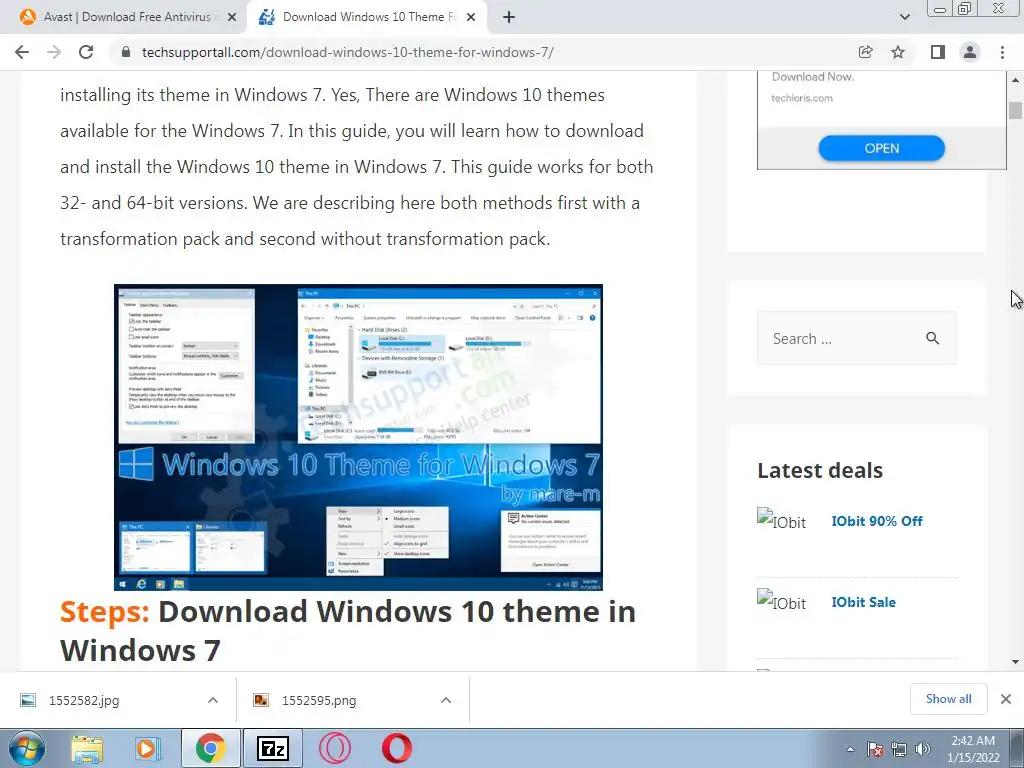
Task: Reload the current page
Action: click(x=86, y=52)
